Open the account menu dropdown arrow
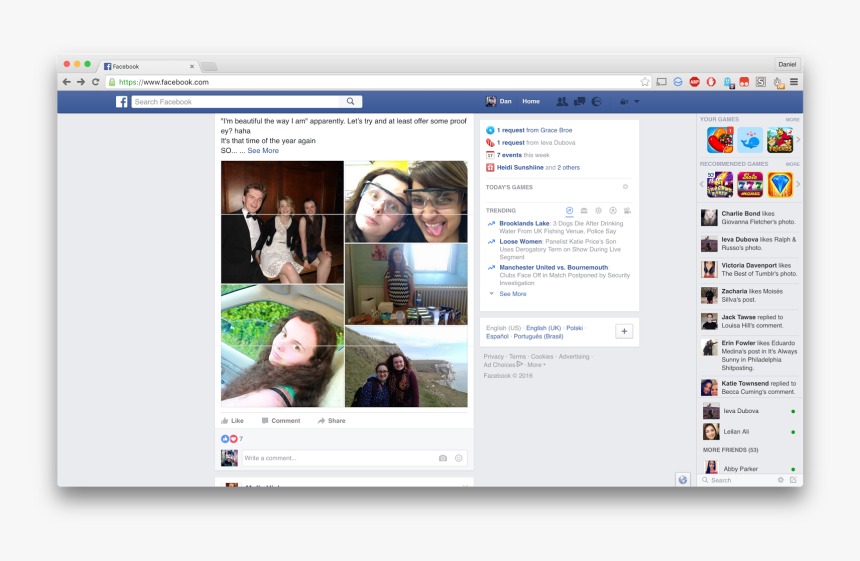860x561 pixels. [637, 101]
